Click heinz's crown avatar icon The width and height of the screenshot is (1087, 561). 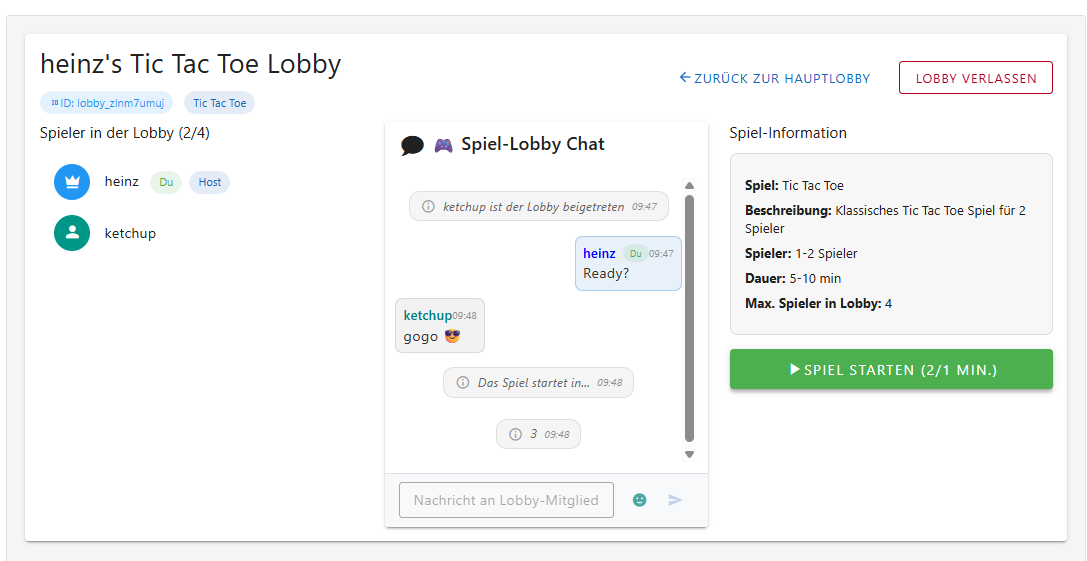(72, 182)
